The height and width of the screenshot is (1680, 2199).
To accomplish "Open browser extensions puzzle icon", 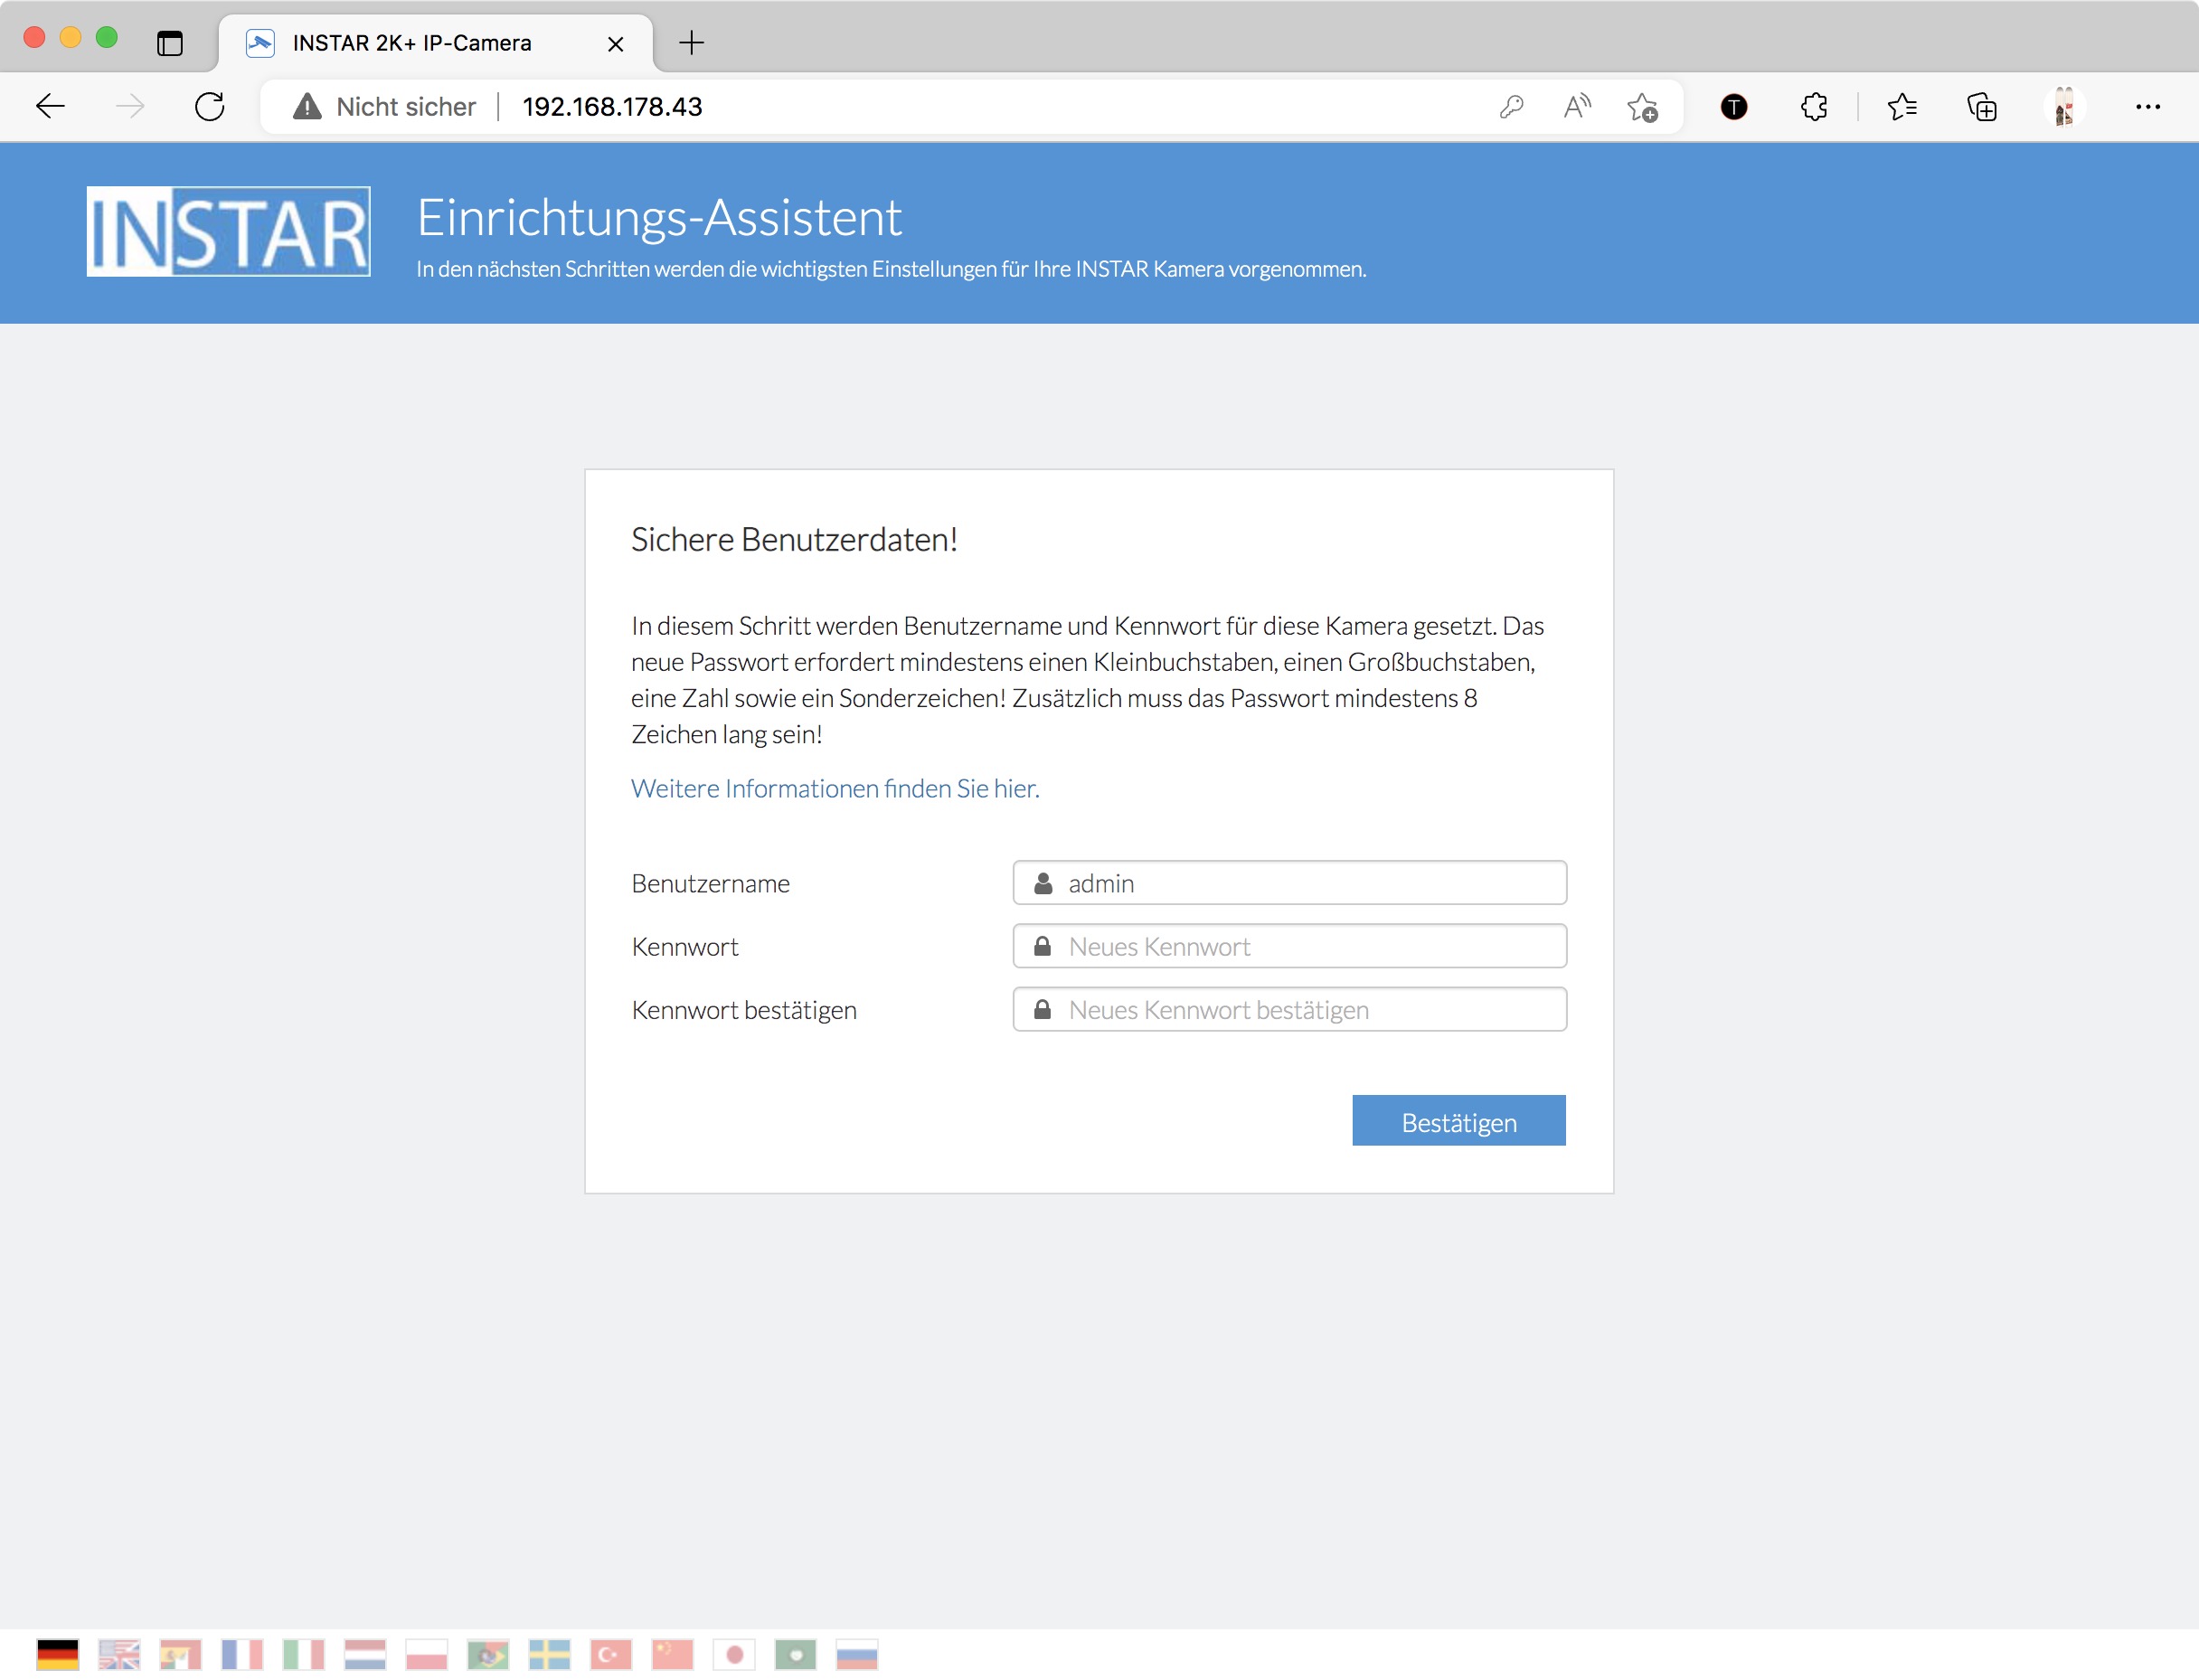I will [1814, 107].
